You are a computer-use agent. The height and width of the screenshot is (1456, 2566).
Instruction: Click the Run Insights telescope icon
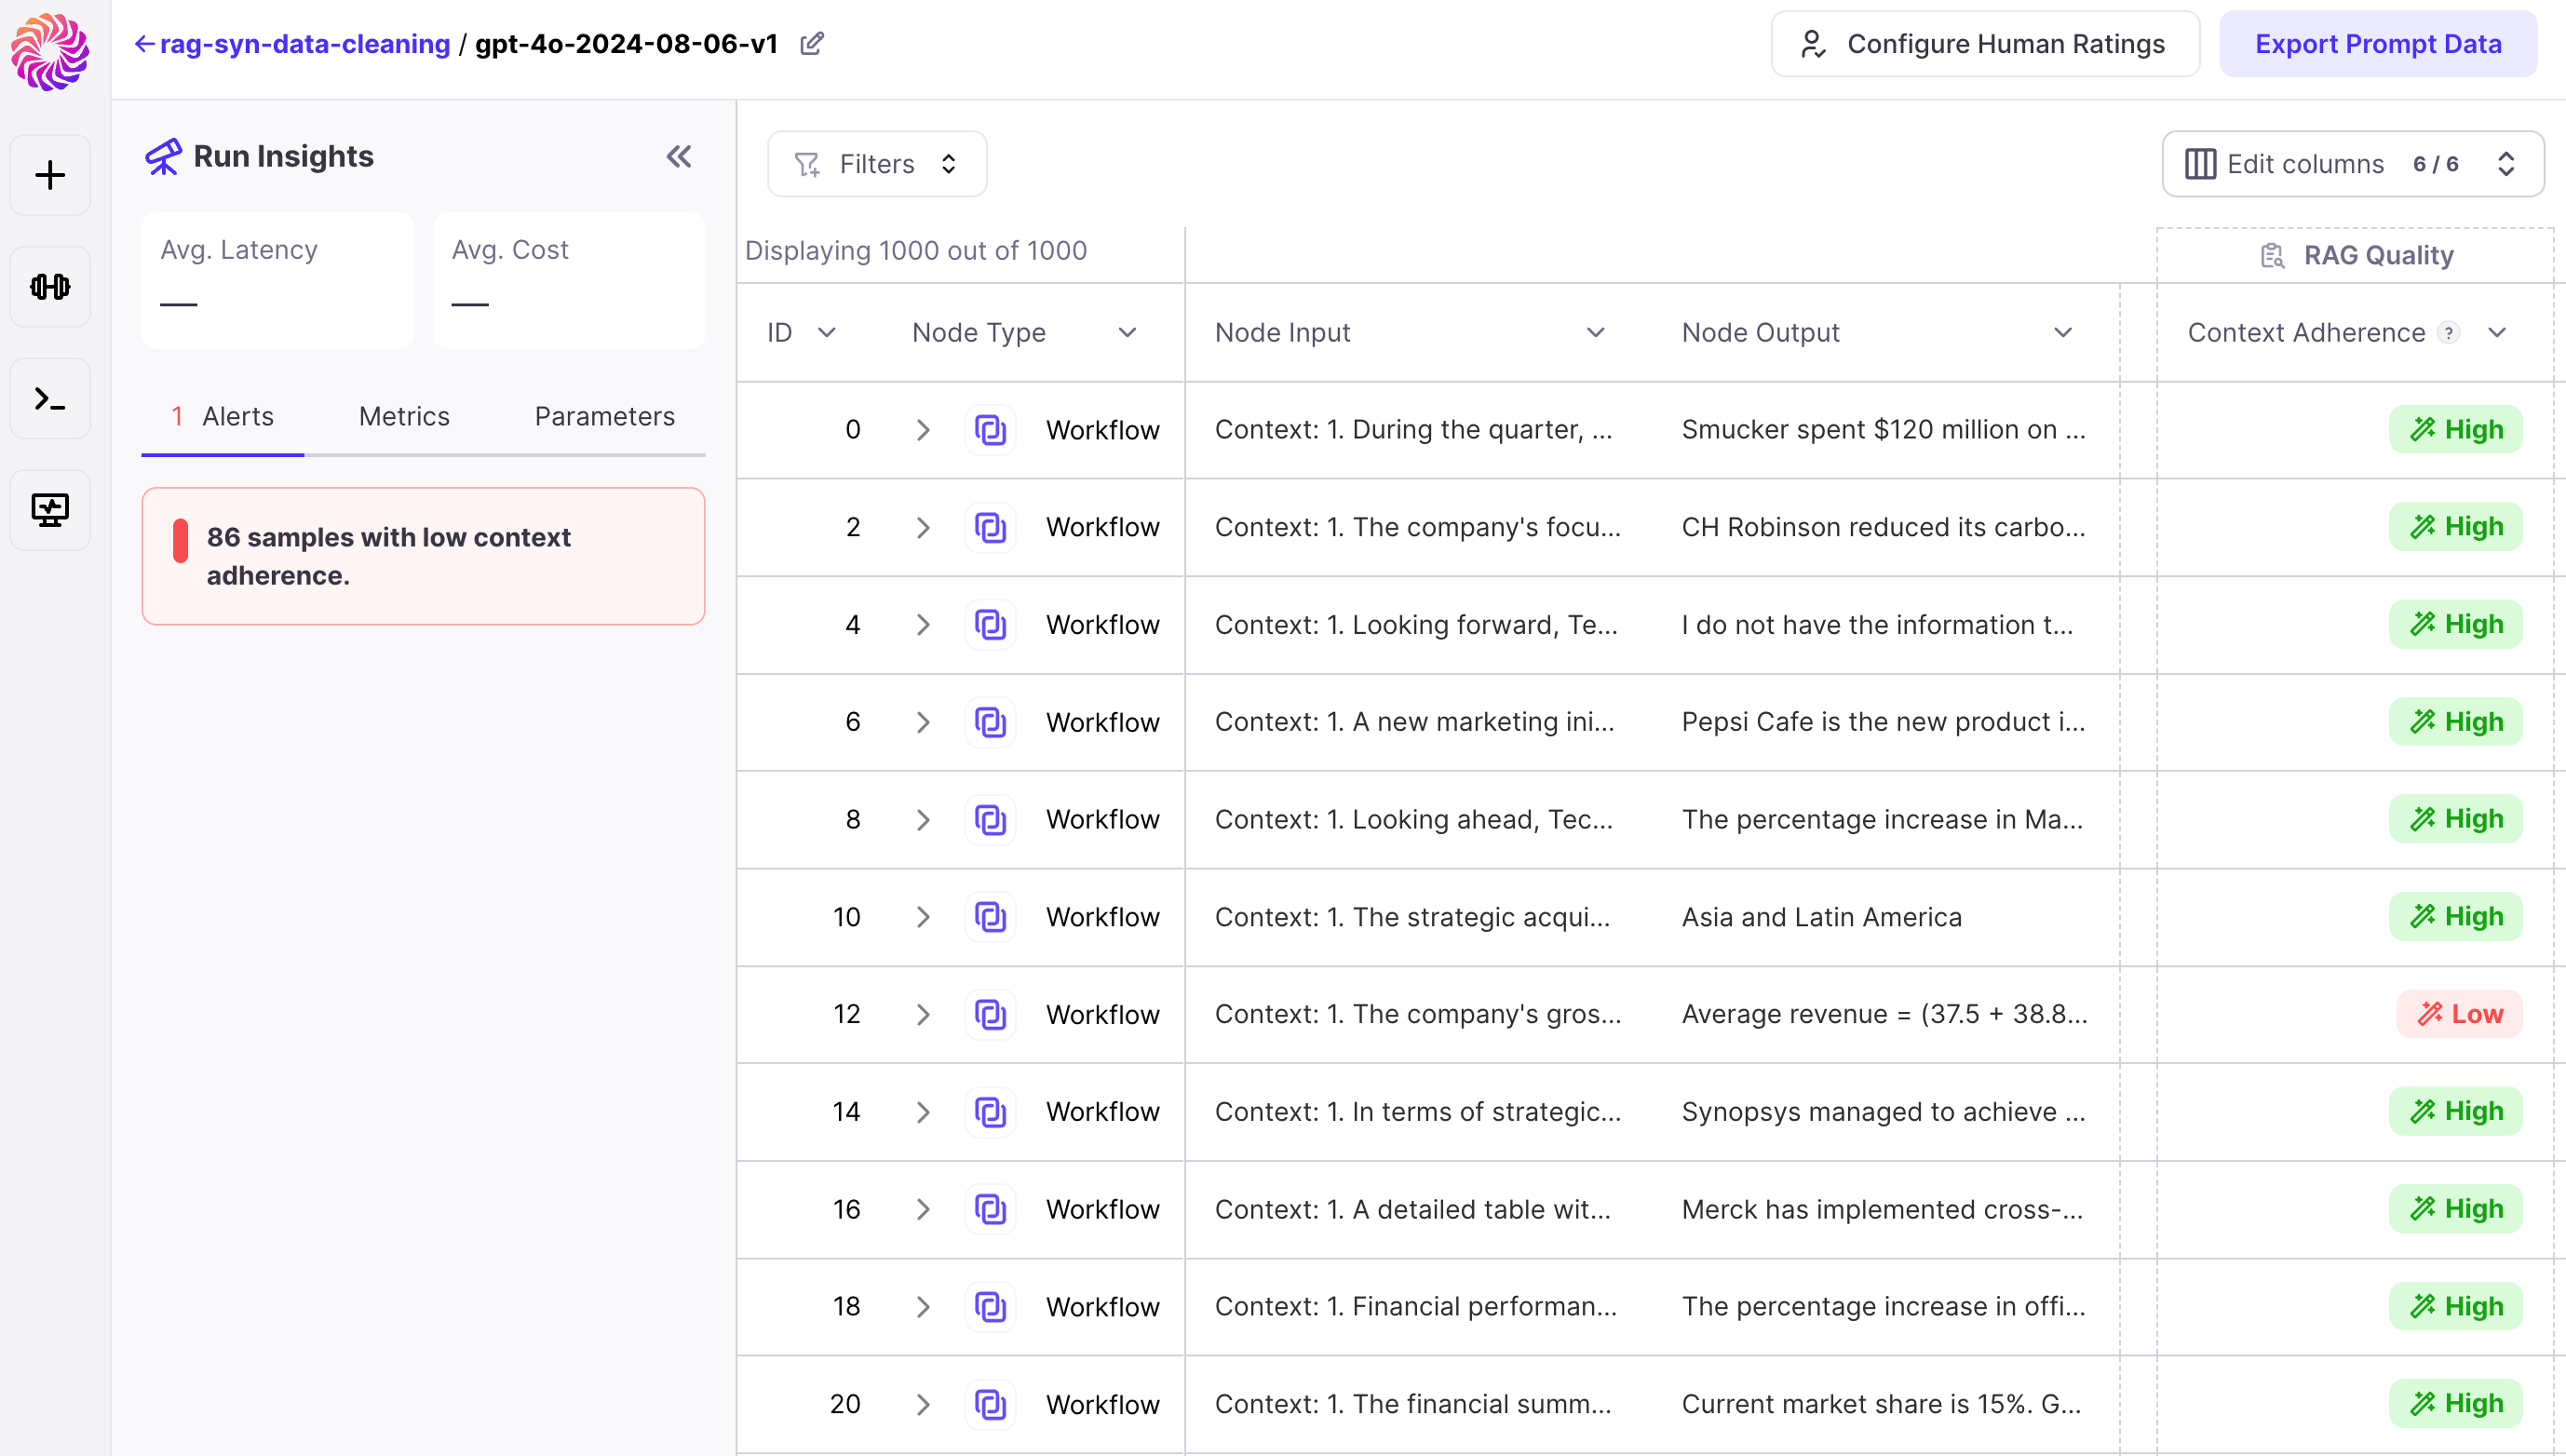click(x=163, y=157)
